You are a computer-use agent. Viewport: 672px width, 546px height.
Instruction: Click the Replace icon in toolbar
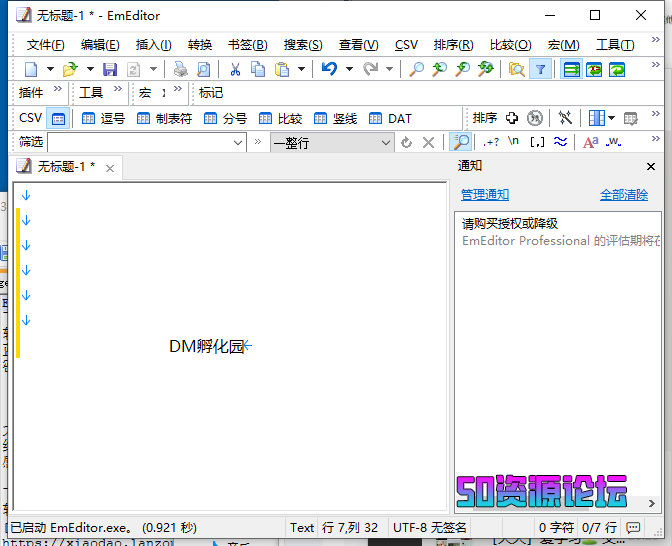[486, 69]
